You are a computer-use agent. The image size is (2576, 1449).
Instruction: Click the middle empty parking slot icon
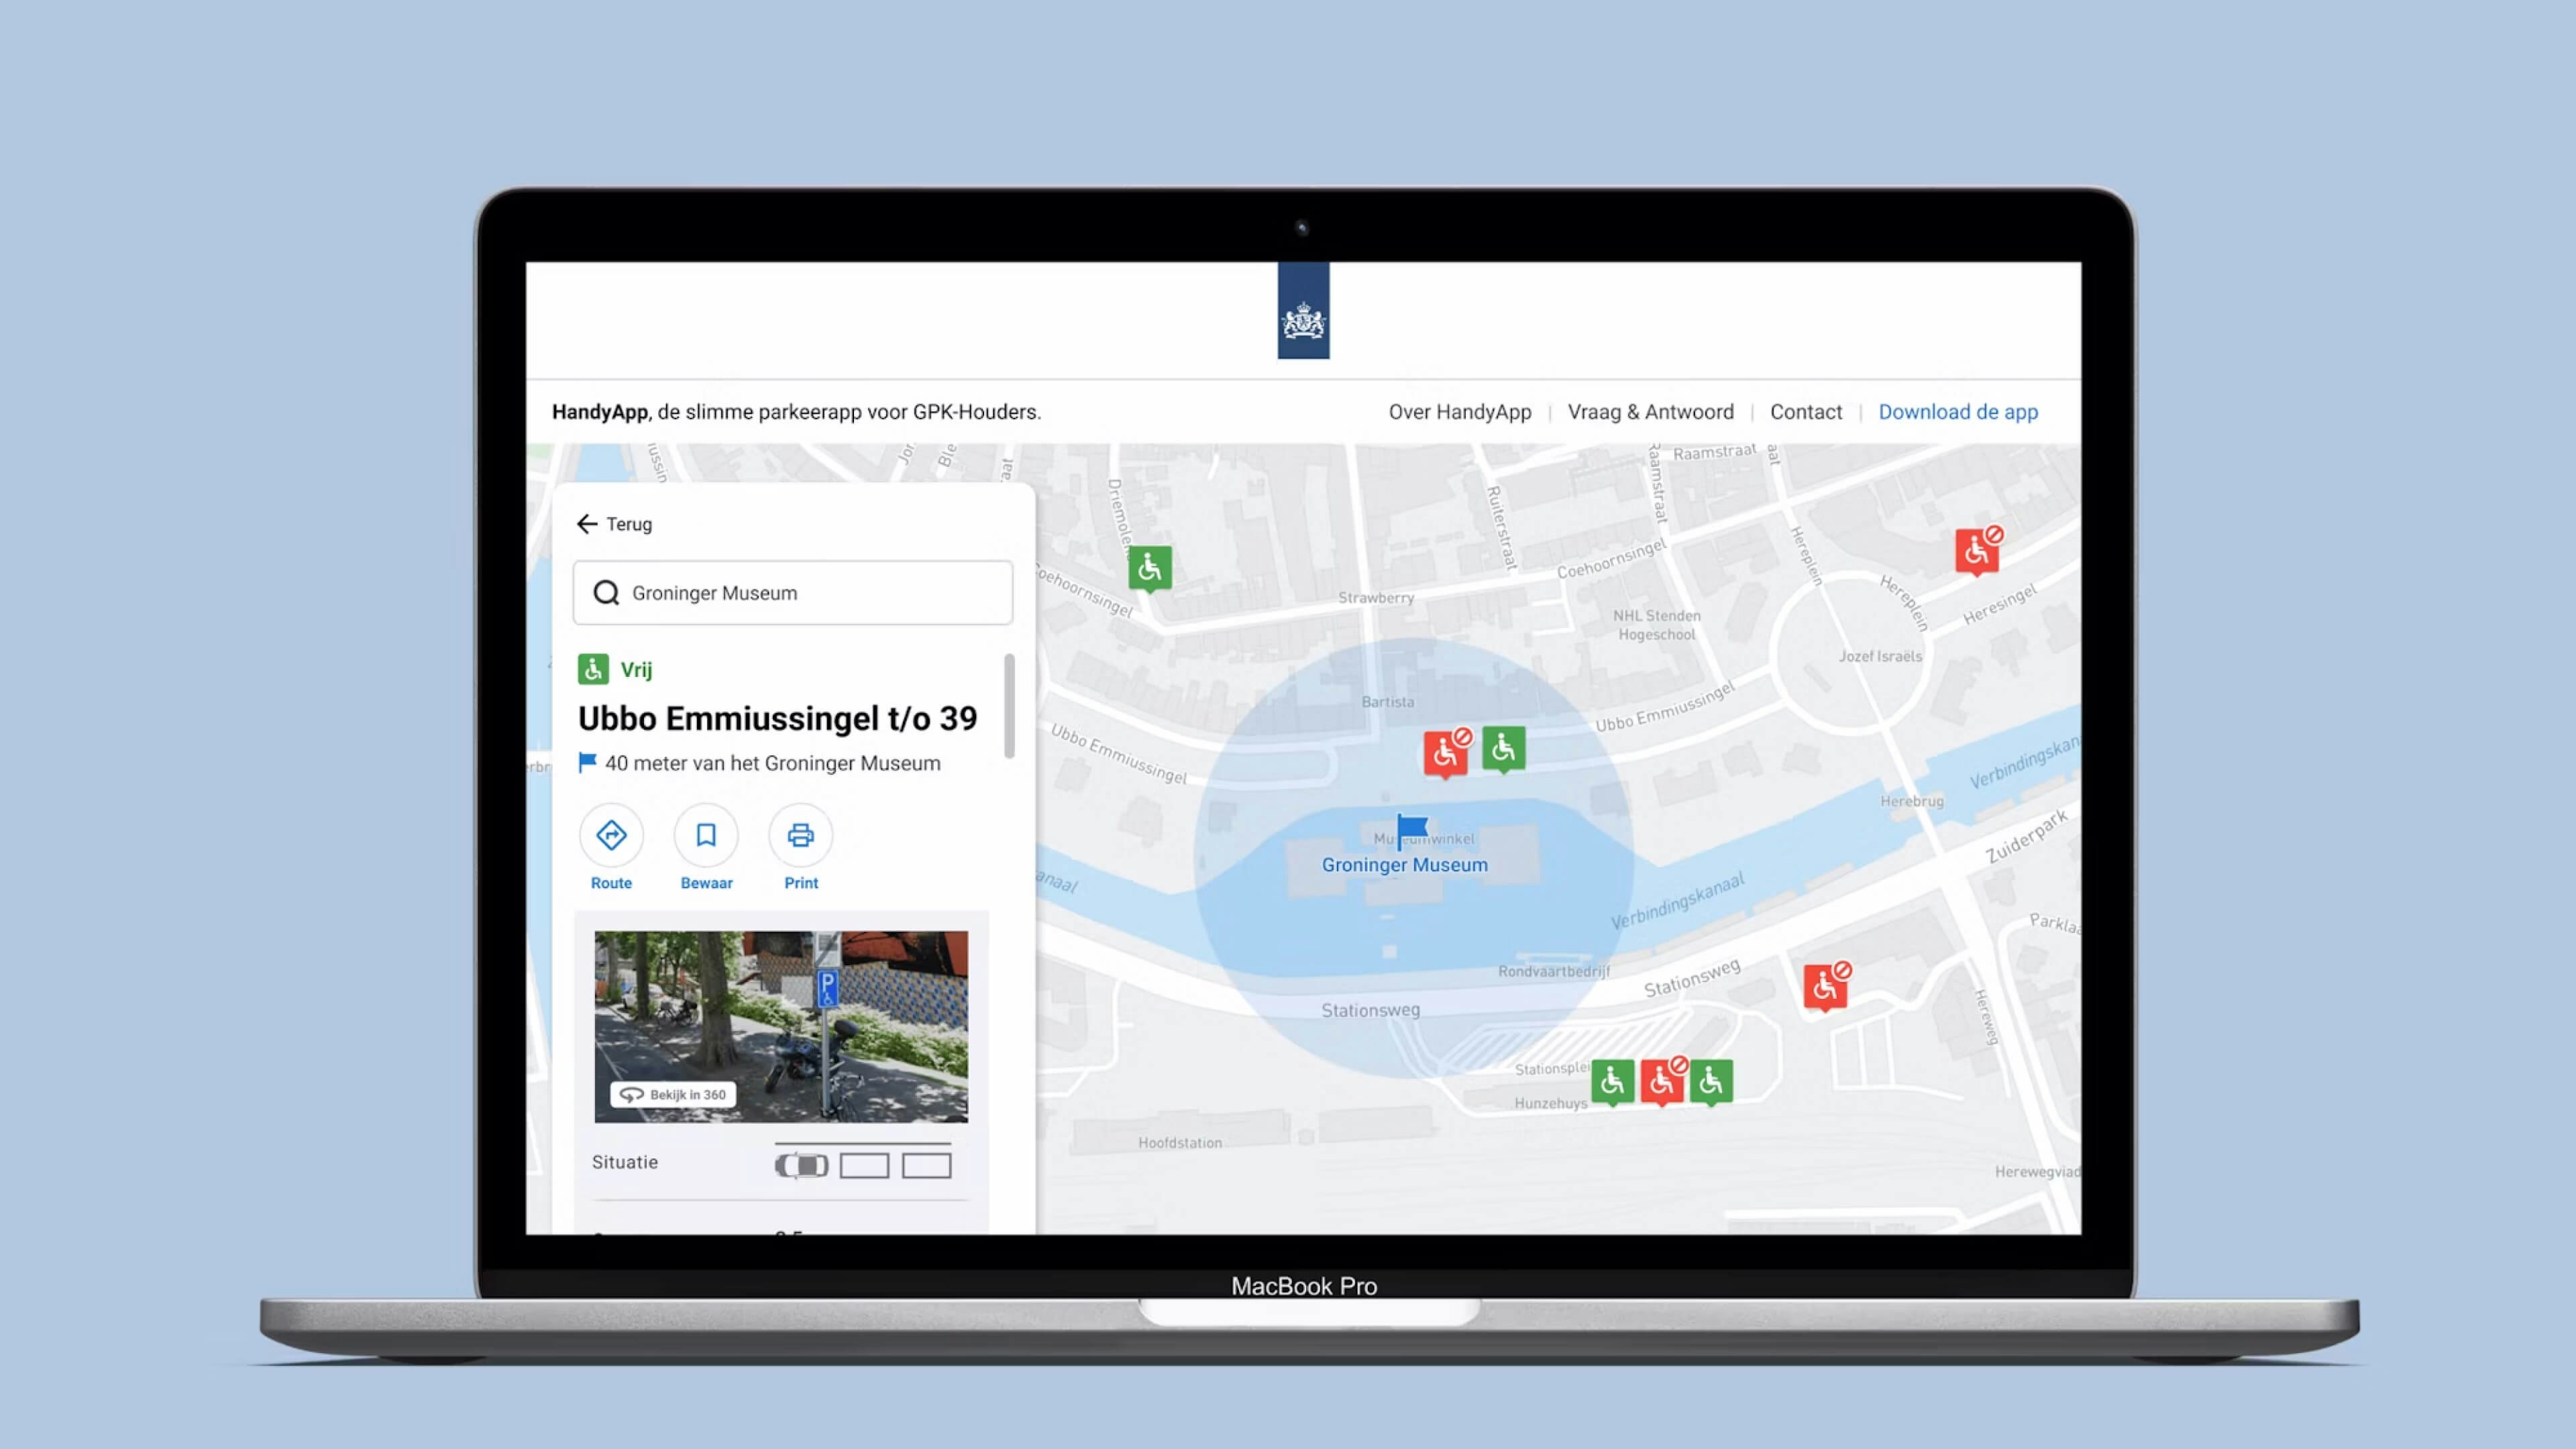tap(864, 1165)
